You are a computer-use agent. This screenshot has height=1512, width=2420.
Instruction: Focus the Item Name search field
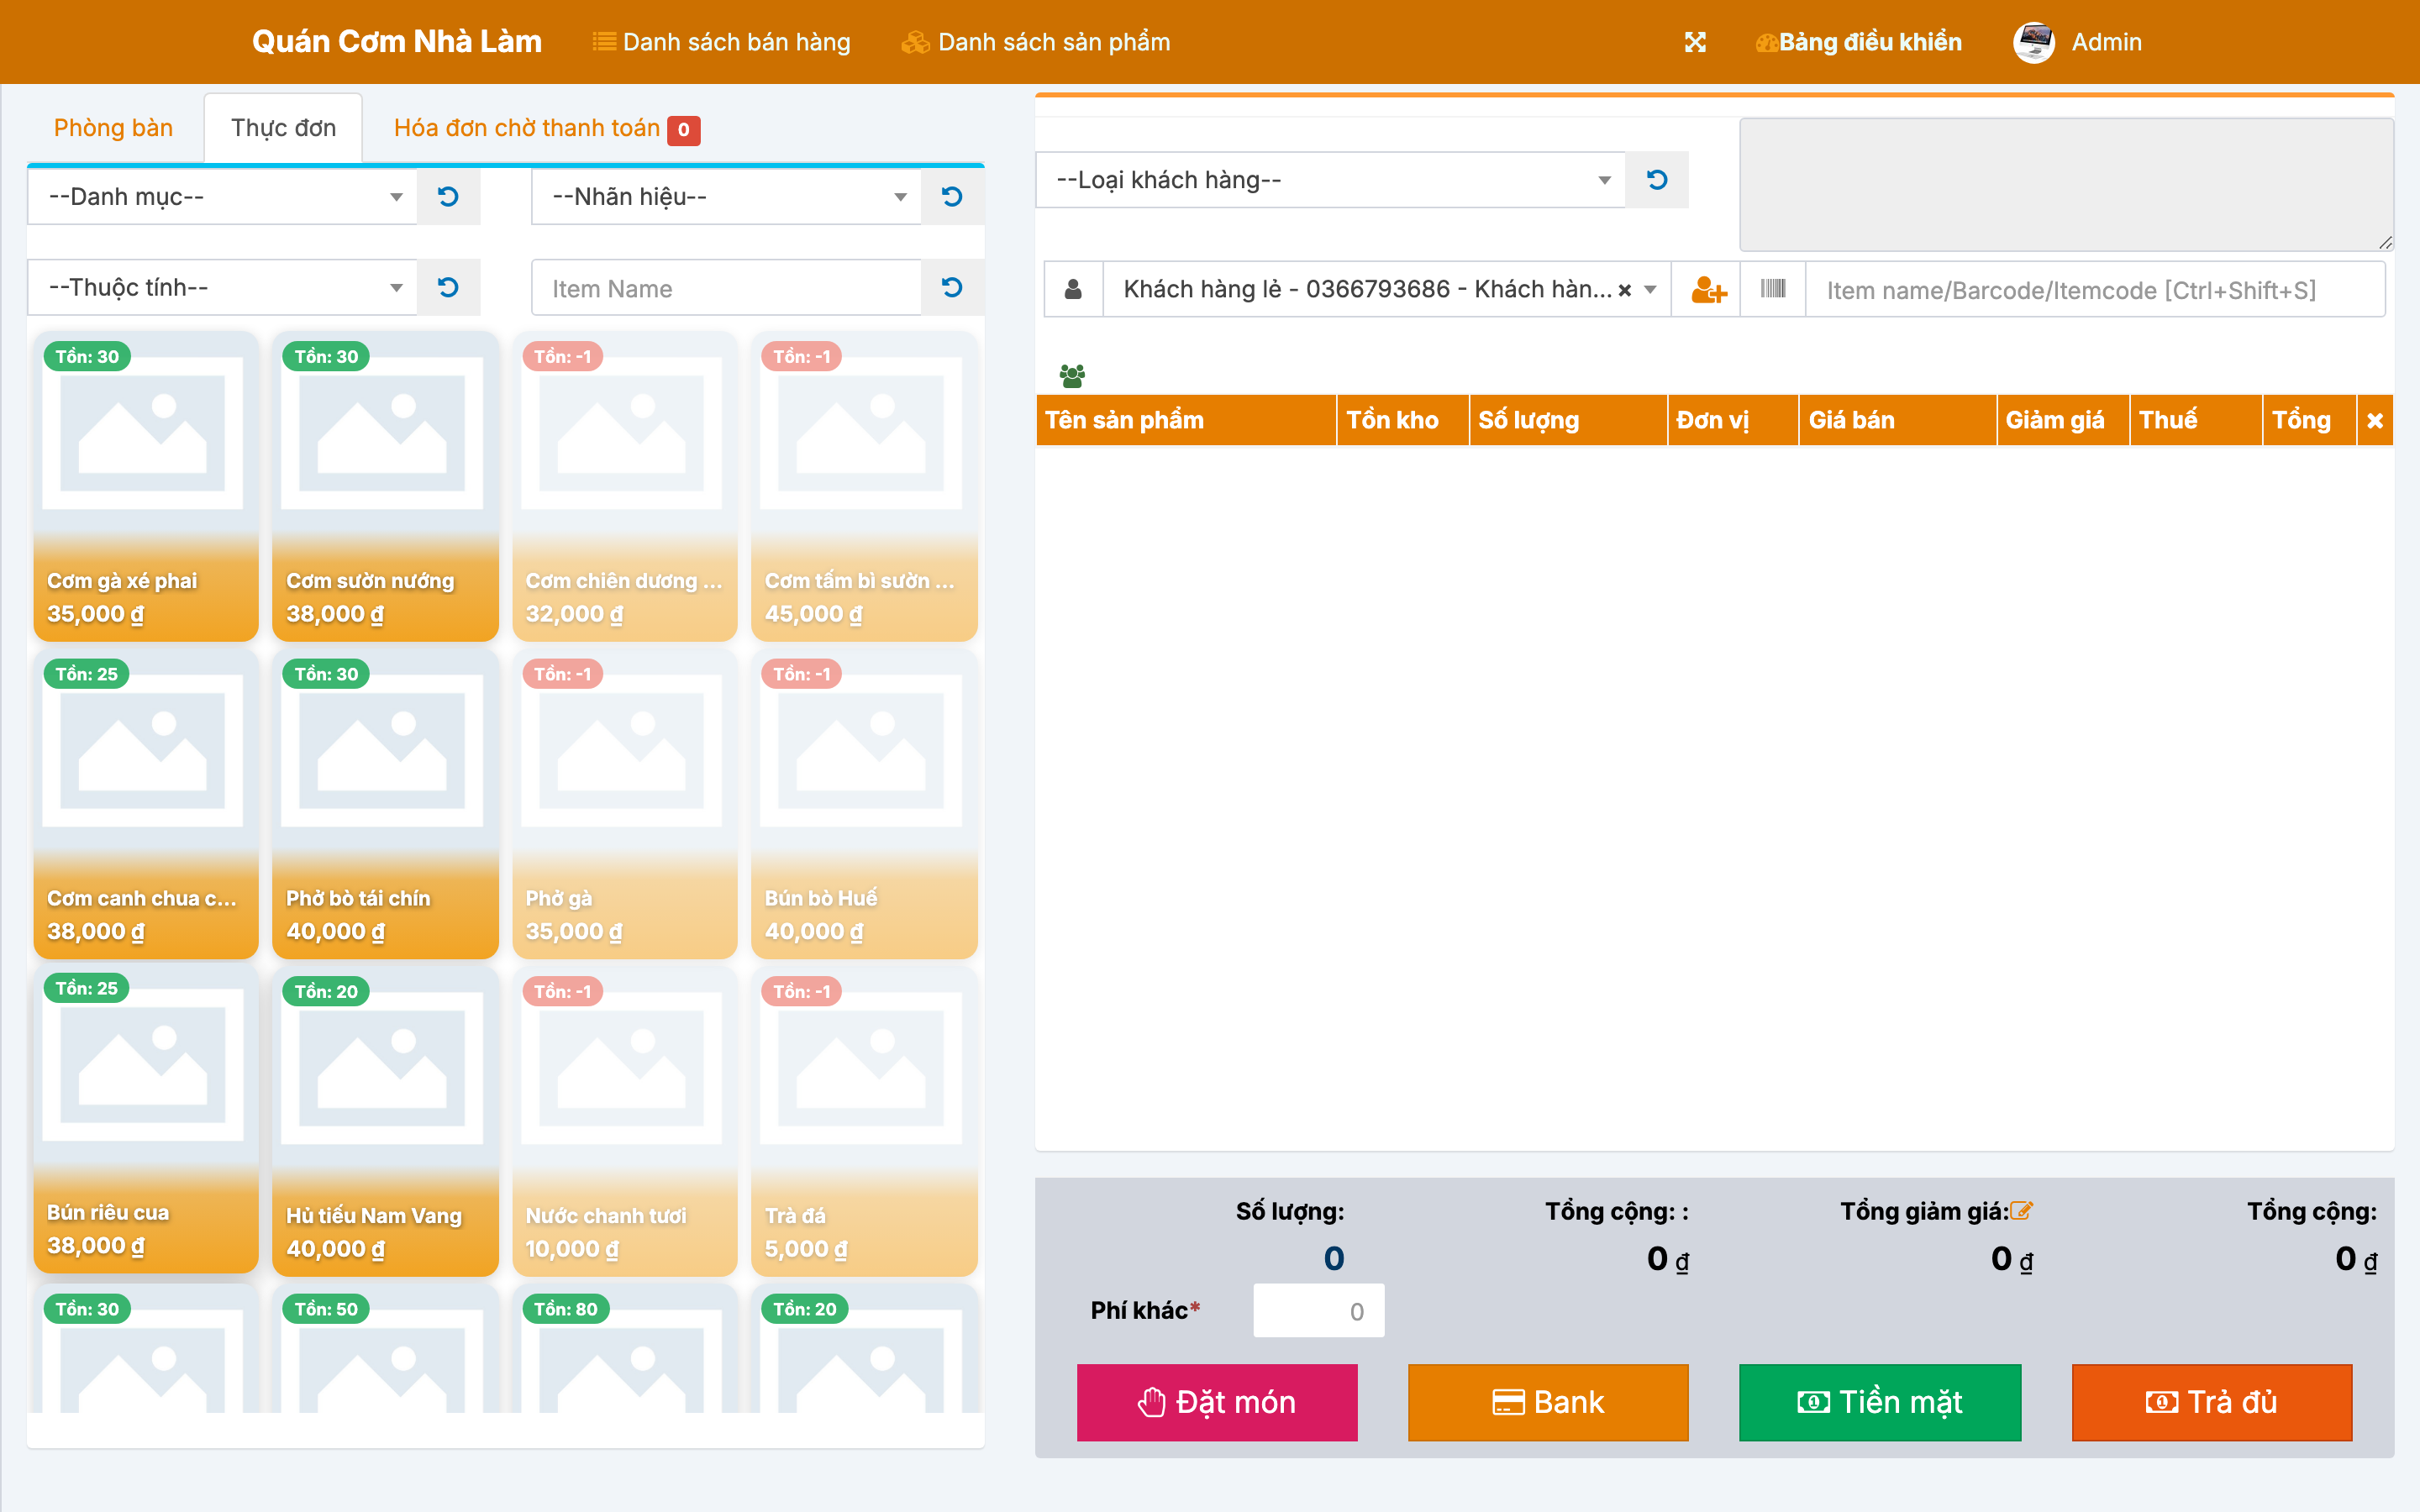[726, 288]
